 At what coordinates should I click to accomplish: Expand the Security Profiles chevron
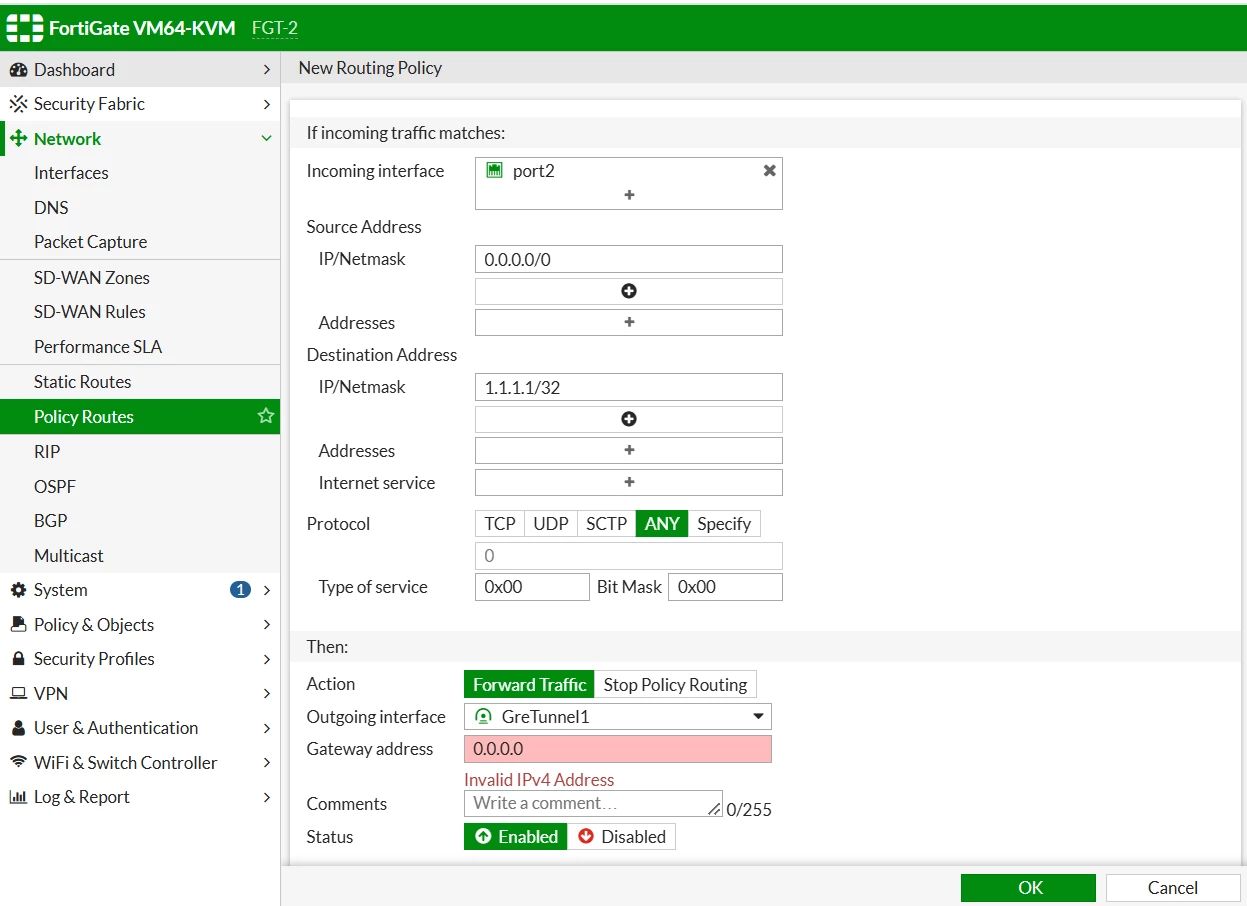pyautogui.click(x=266, y=659)
